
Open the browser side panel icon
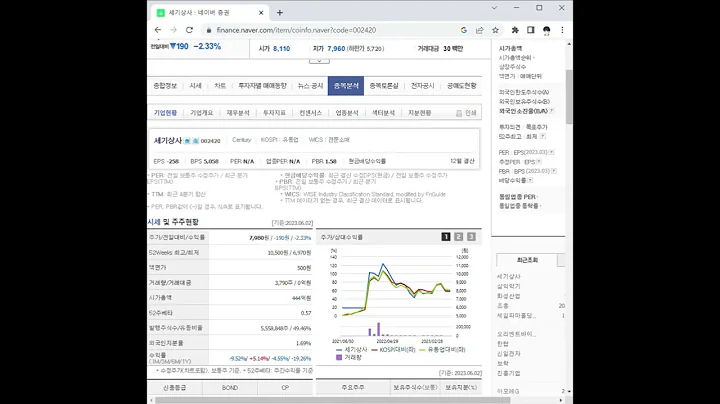(x=531, y=30)
